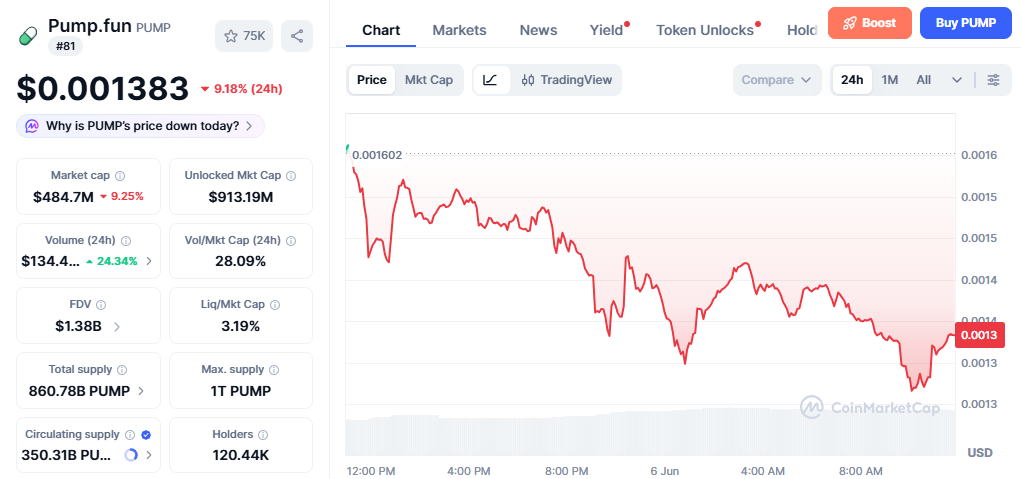Switch to TradingView candlestick chart
1021x479 pixels.
pos(566,80)
